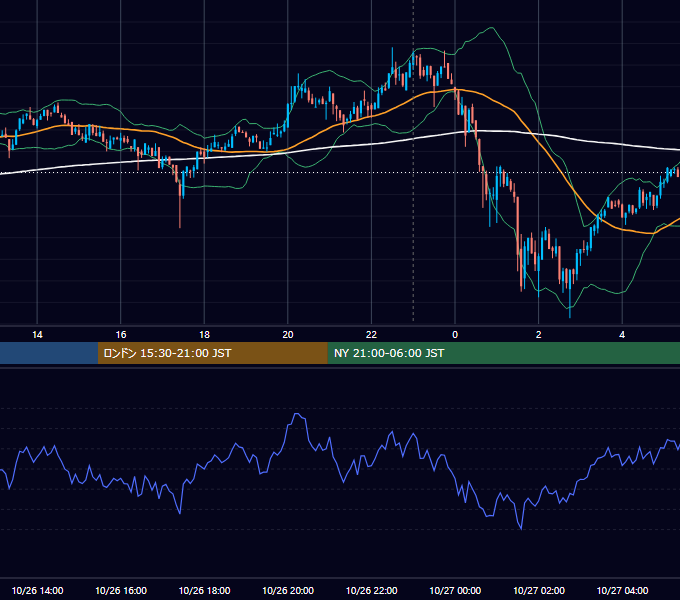This screenshot has height=600, width=680.
Task: Select the 10/27 00:00 date label
Action: click(455, 590)
